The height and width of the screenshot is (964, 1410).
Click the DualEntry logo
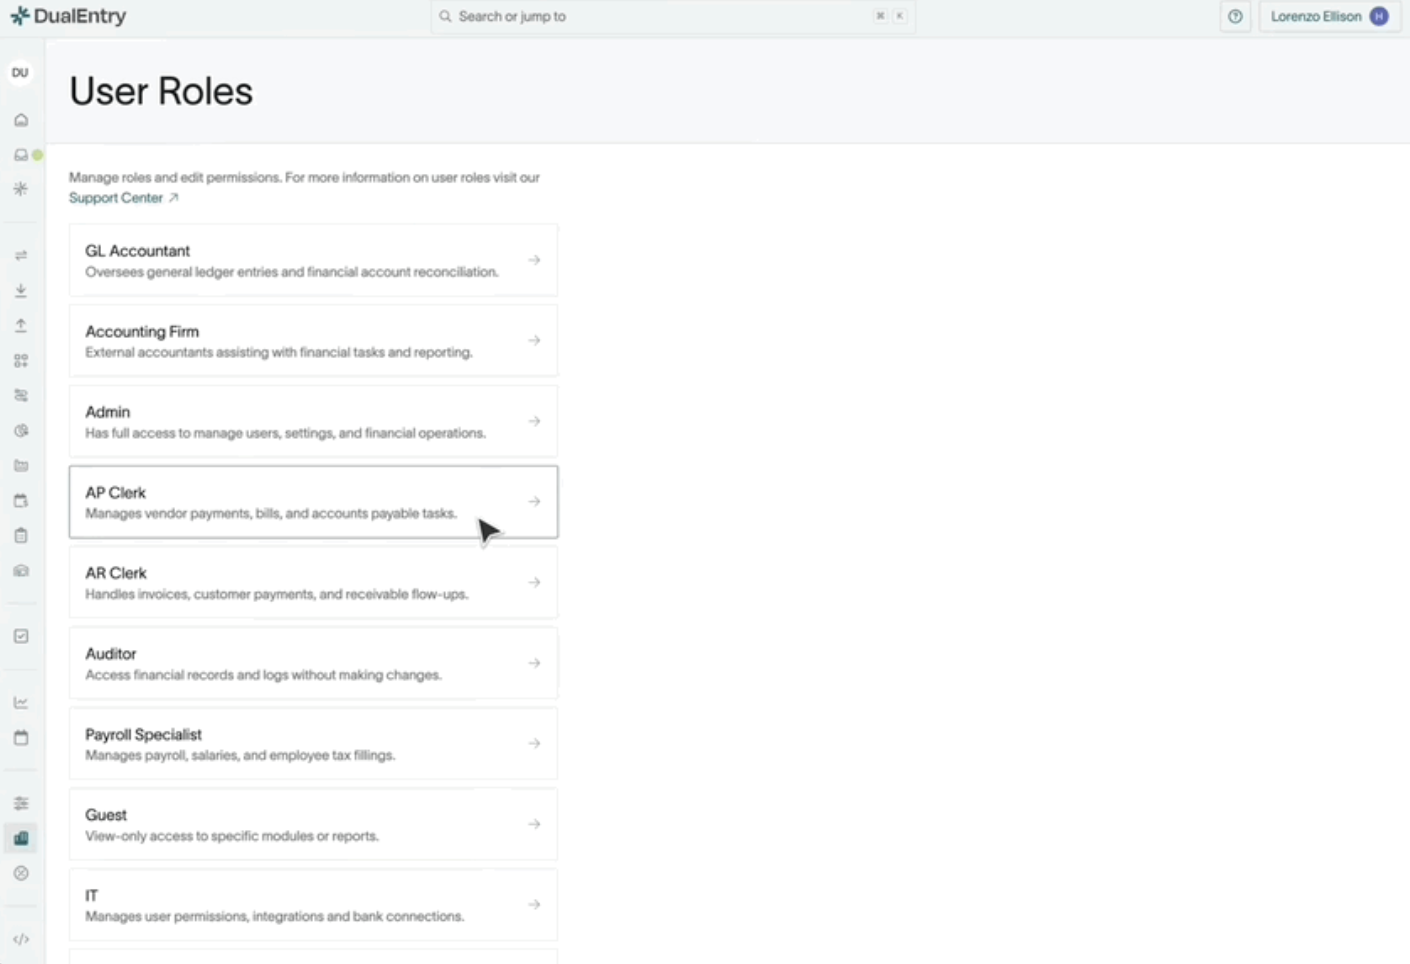pyautogui.click(x=68, y=17)
